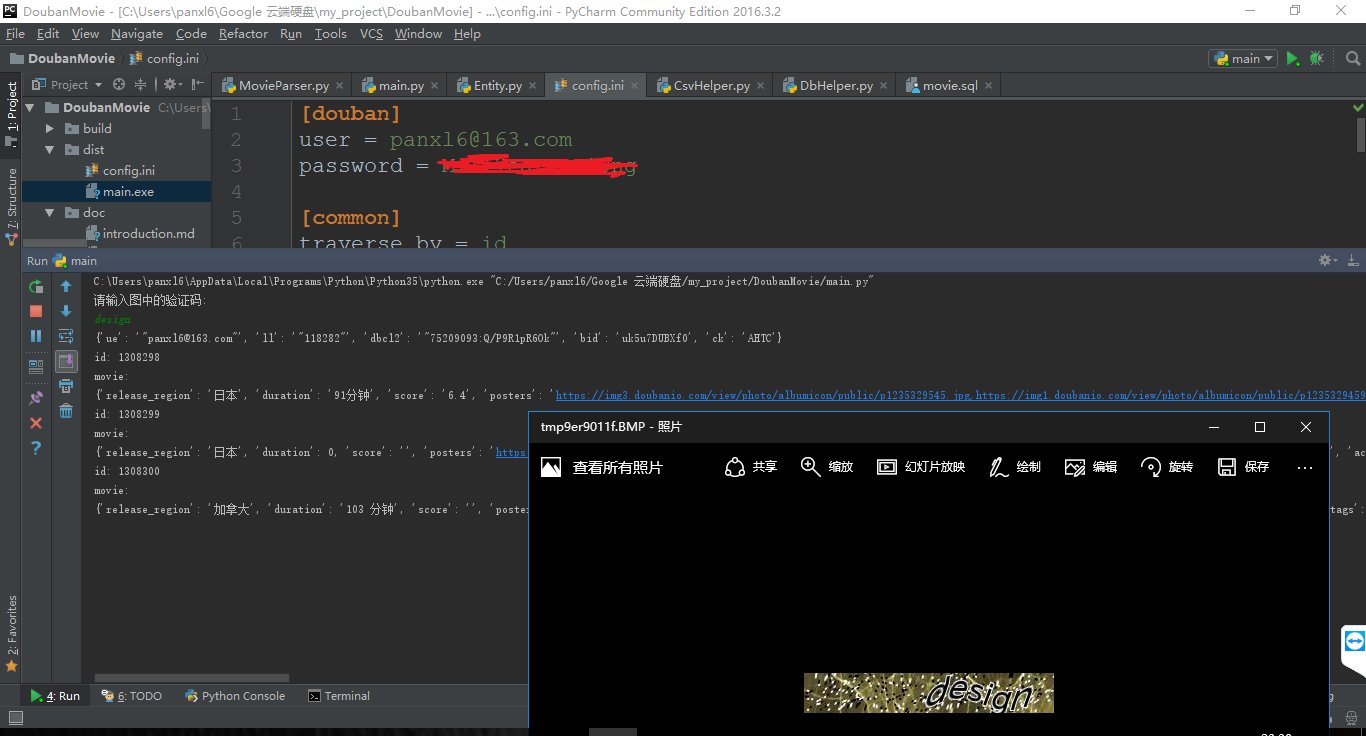Share the photo using 共享
Screen dimensions: 1366x736
point(750,467)
